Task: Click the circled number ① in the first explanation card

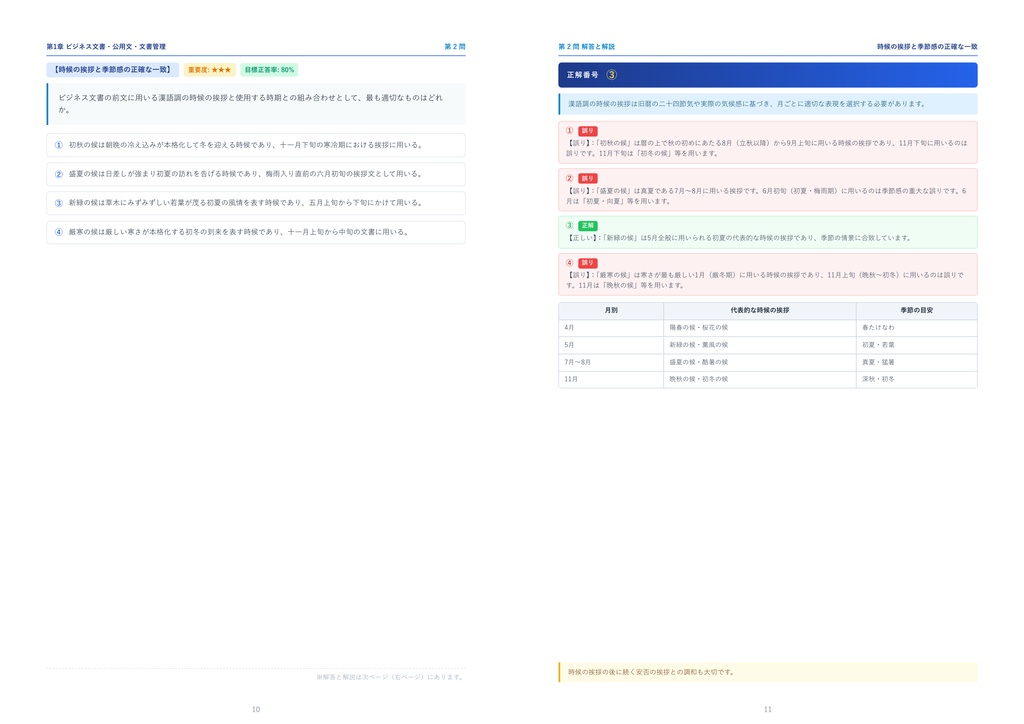Action: point(569,131)
